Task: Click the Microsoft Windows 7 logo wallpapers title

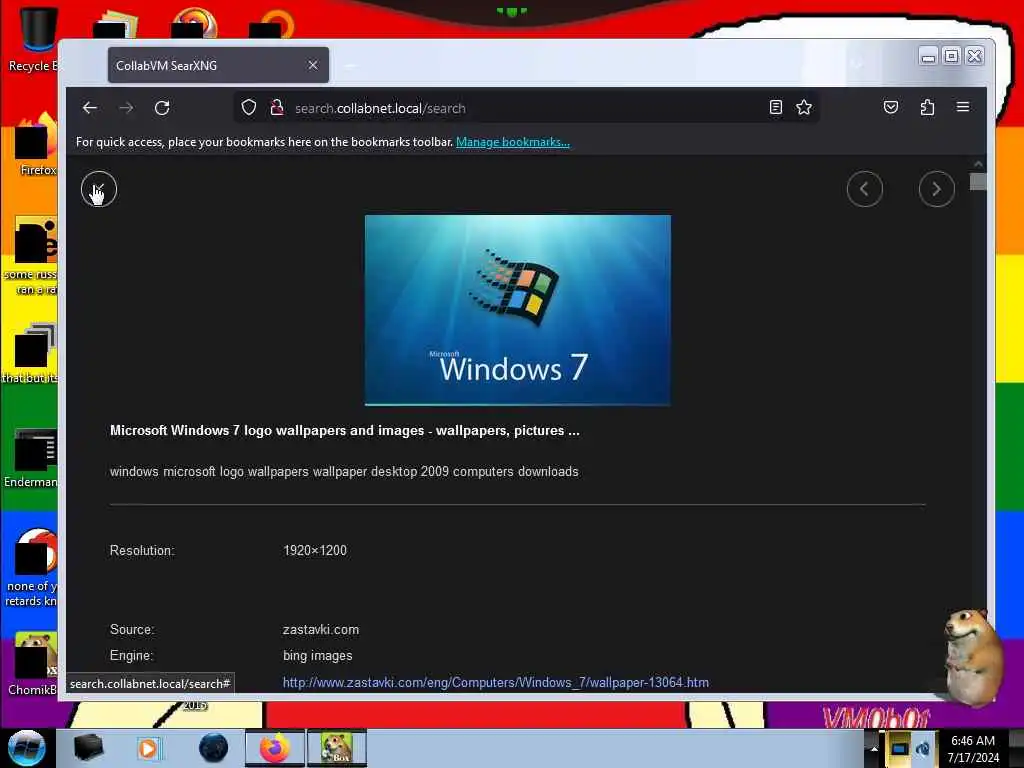Action: click(345, 430)
